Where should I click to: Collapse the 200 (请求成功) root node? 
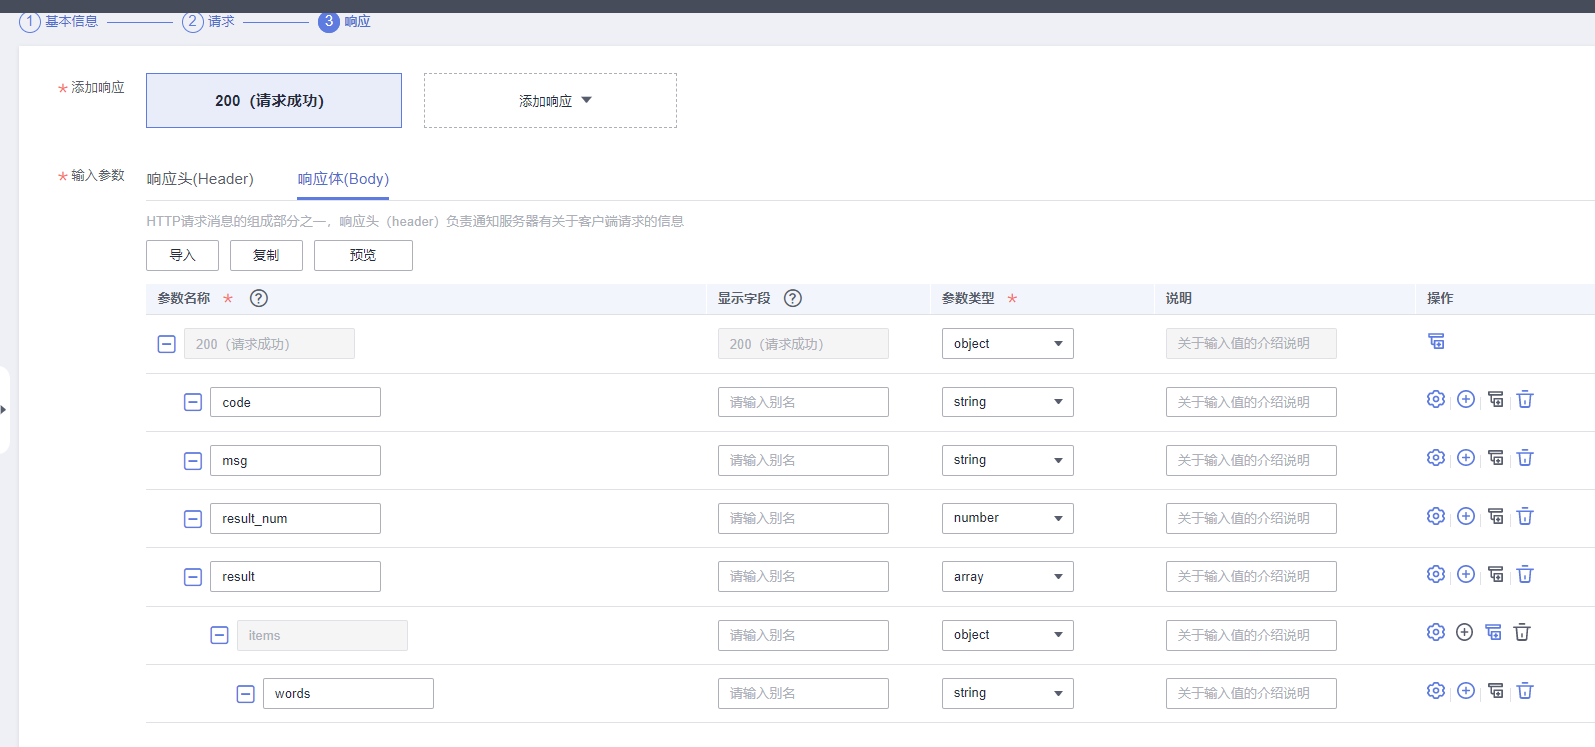[x=167, y=344]
